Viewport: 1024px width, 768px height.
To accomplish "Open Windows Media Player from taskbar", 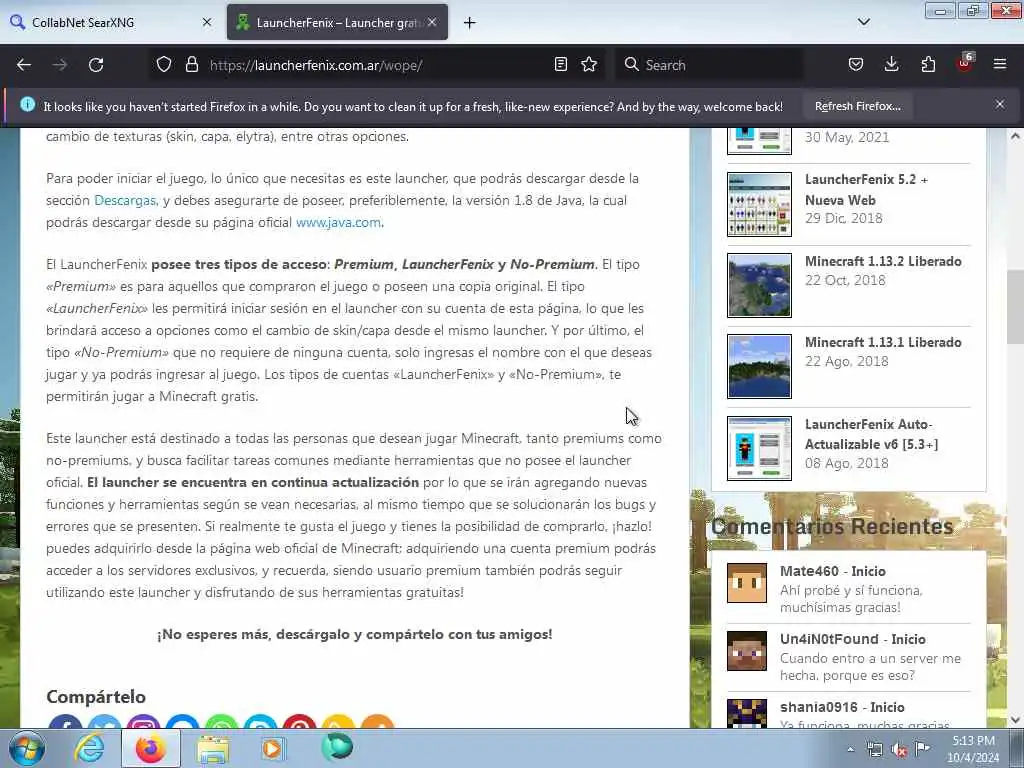I will click(273, 748).
